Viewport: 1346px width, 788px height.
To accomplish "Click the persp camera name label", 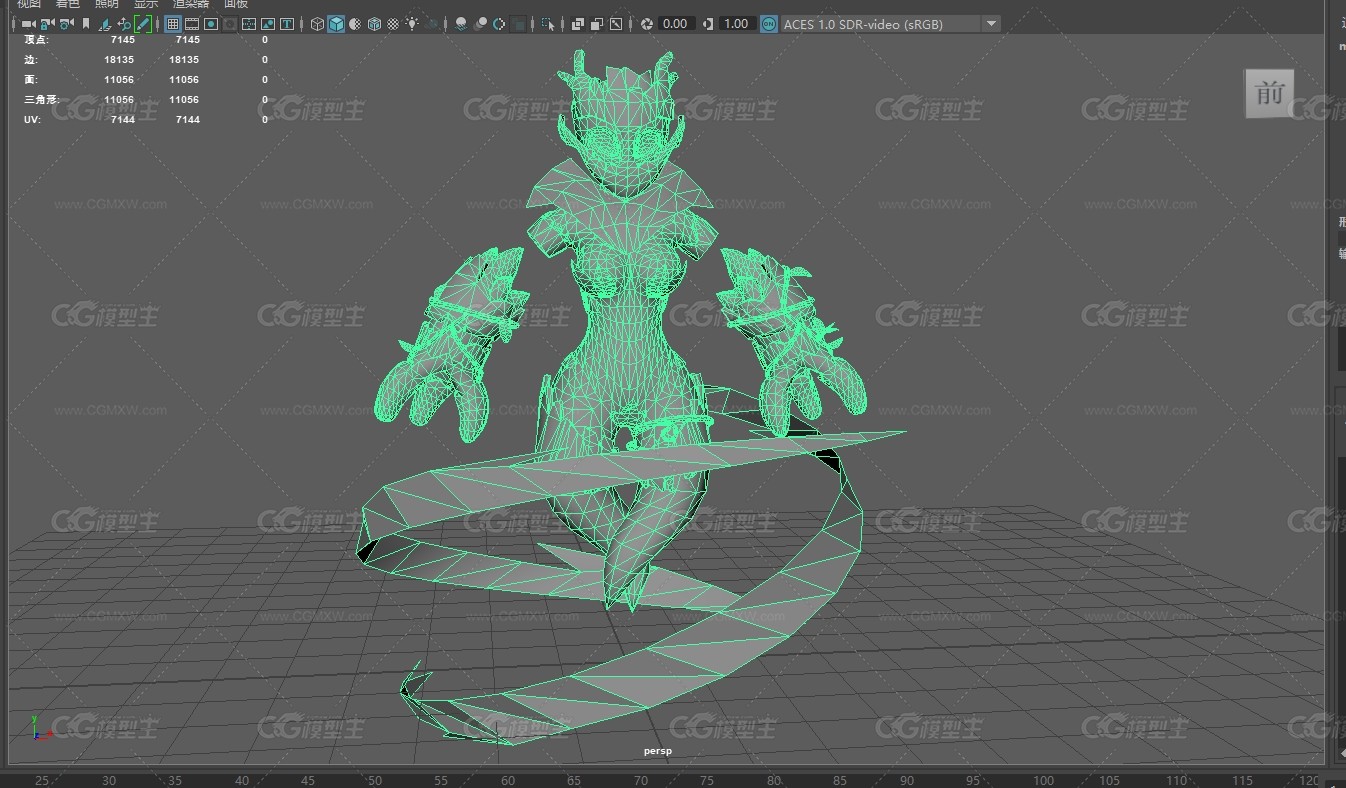I will [658, 751].
